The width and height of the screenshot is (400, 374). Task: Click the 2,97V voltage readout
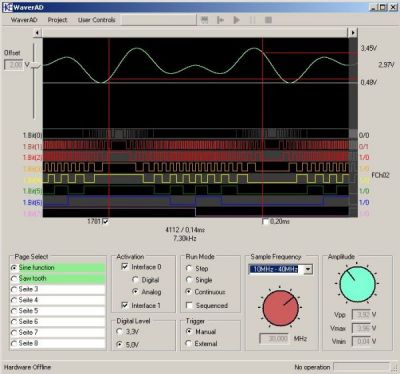point(386,65)
